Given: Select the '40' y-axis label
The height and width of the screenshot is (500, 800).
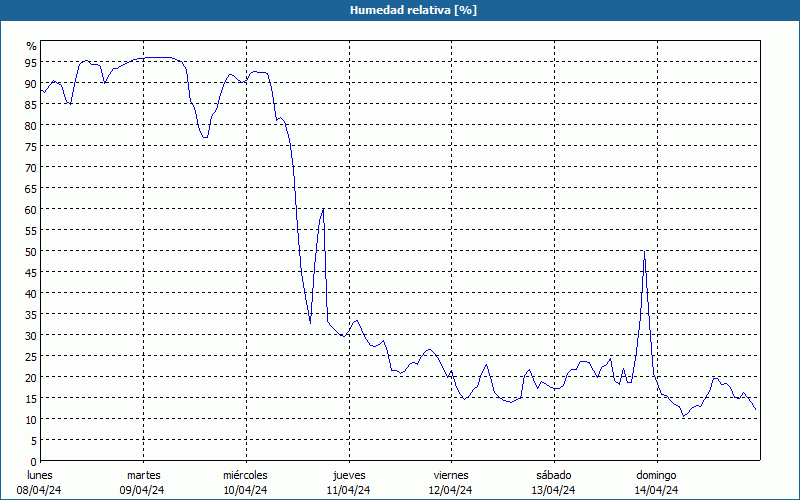Looking at the screenshot, I should click(x=31, y=293).
